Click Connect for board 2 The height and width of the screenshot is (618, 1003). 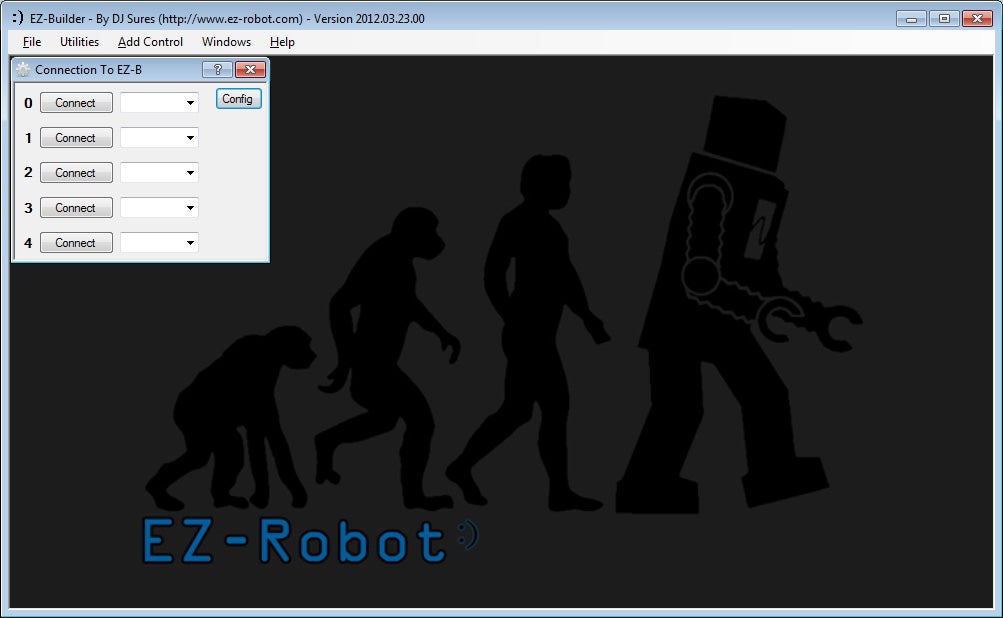click(76, 173)
